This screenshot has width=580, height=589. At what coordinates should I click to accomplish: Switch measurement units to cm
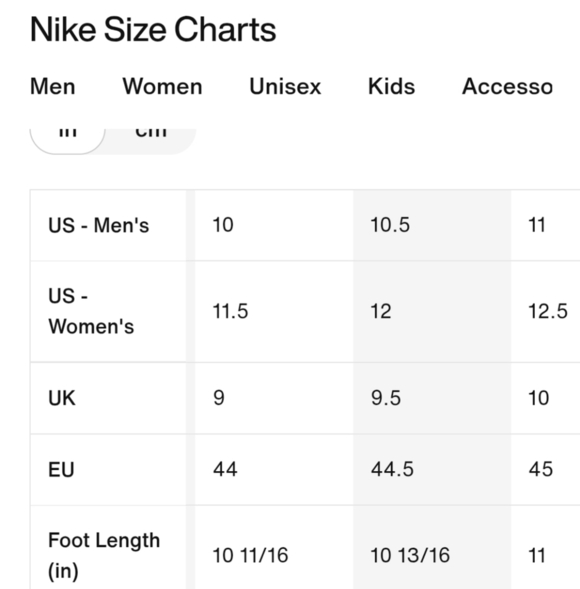[151, 141]
